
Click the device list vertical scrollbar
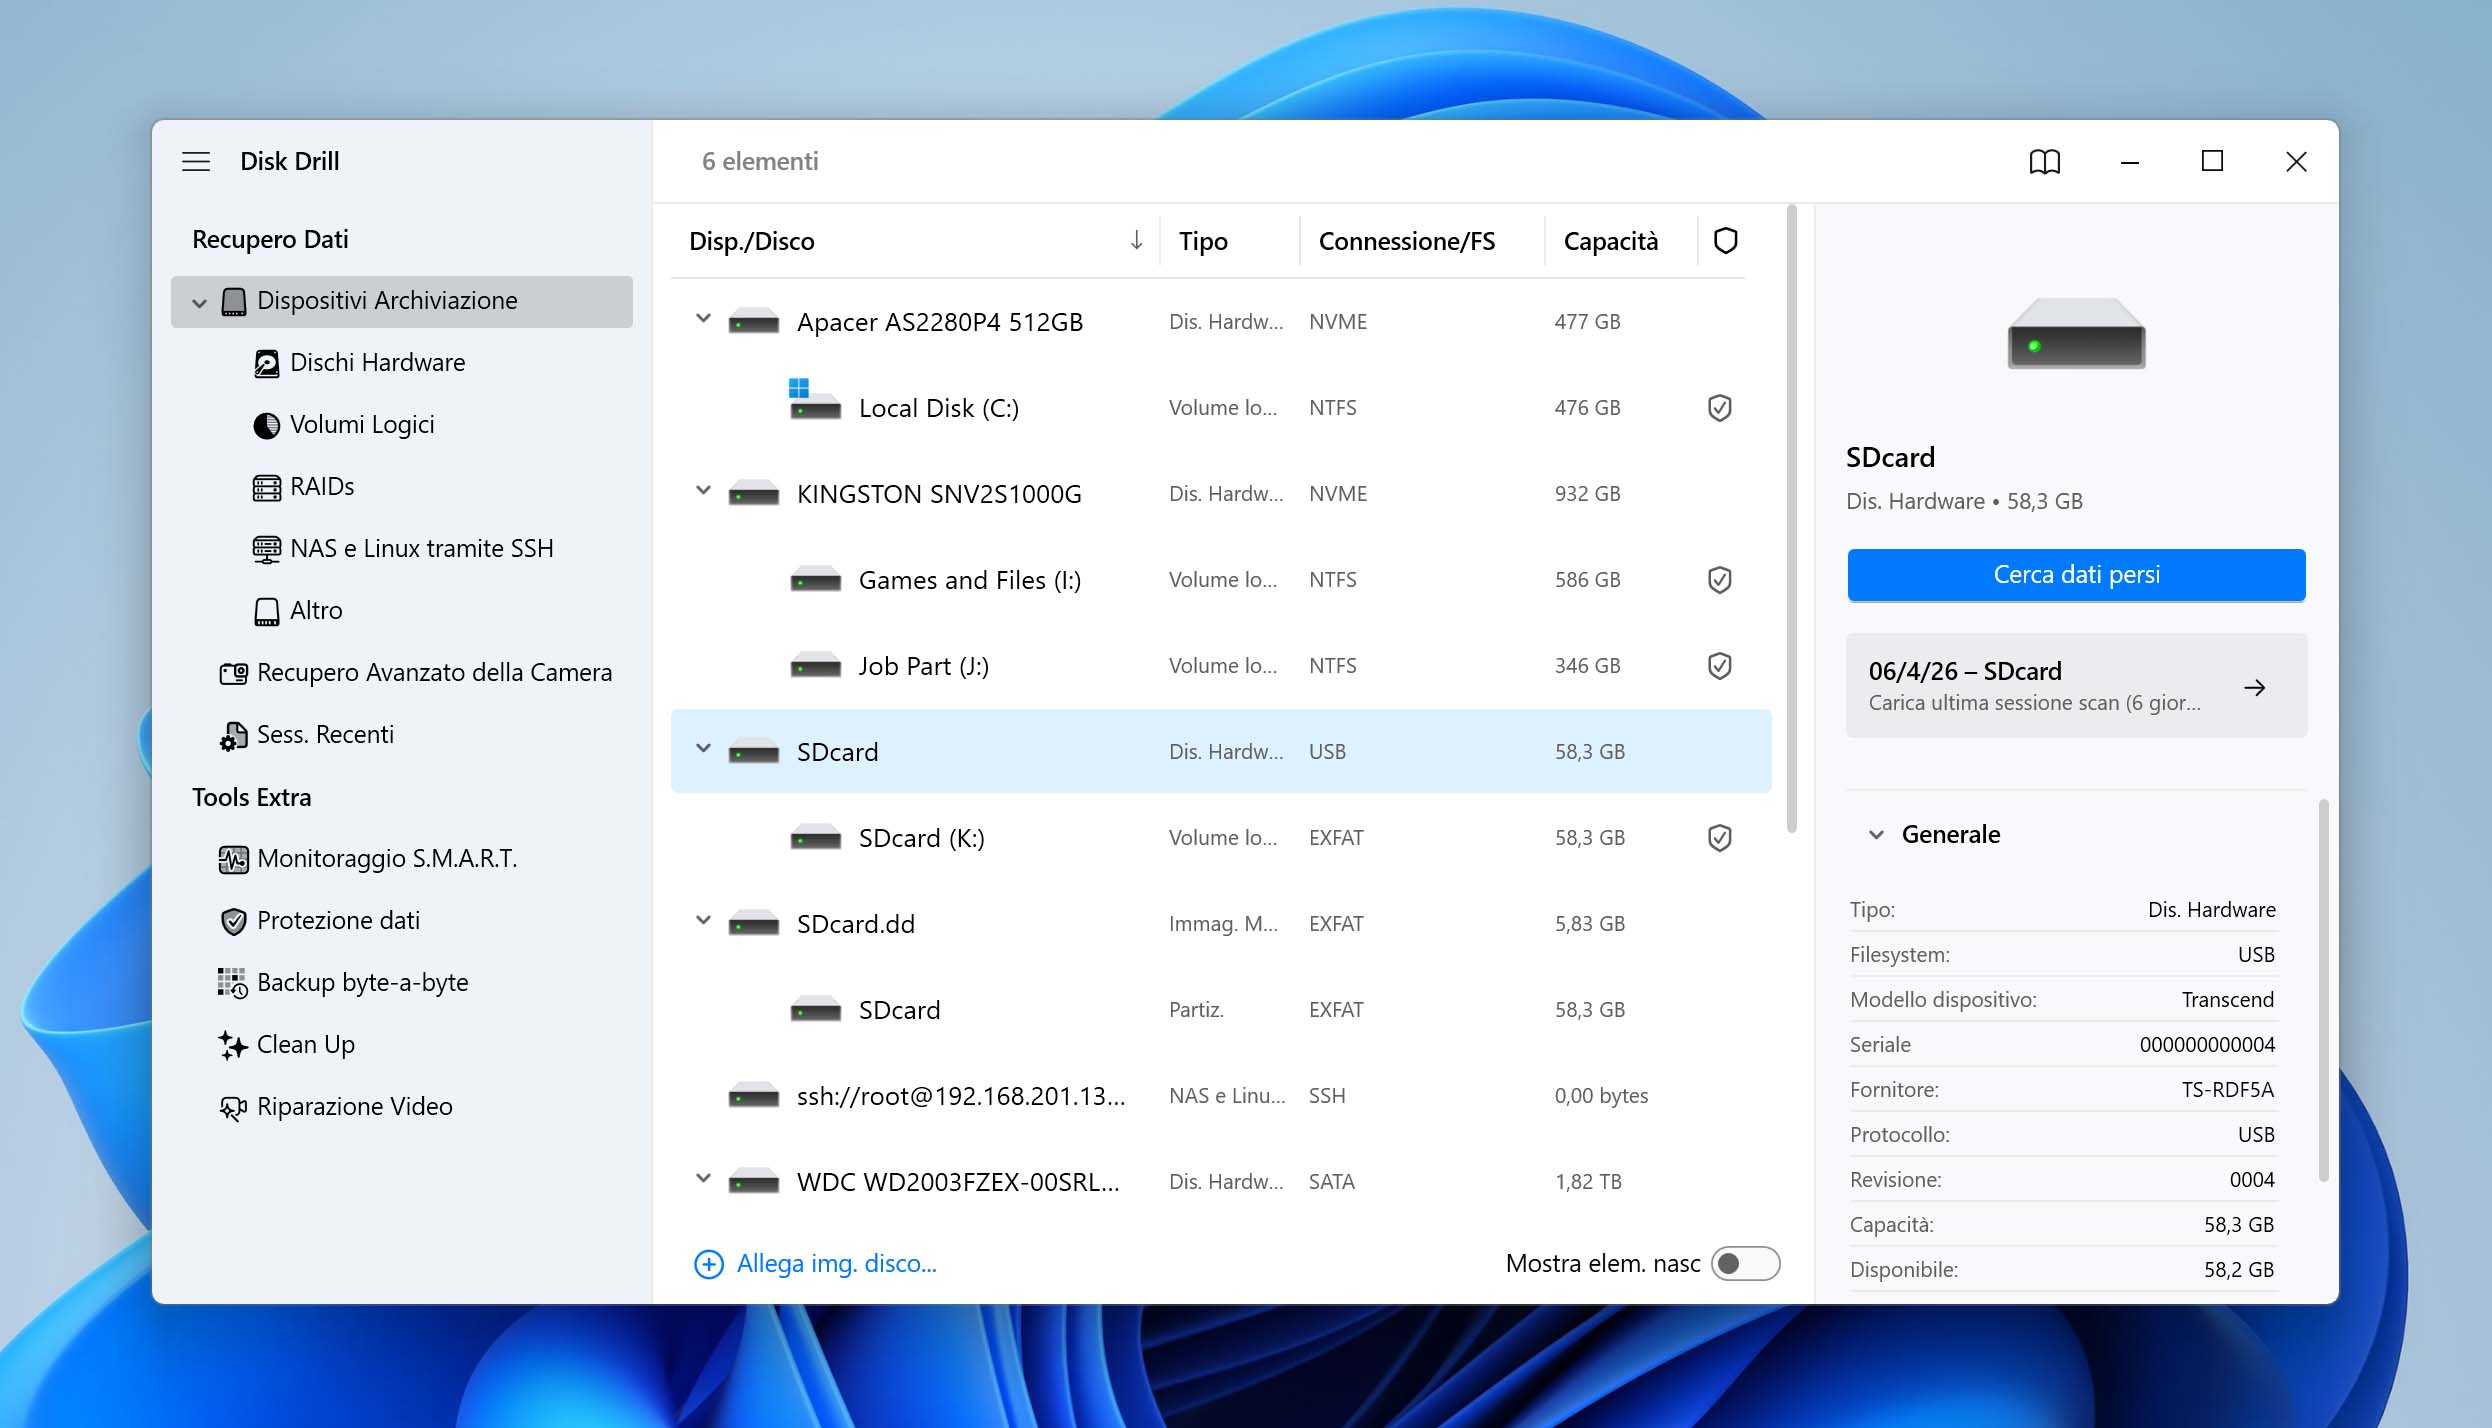pos(1791,519)
